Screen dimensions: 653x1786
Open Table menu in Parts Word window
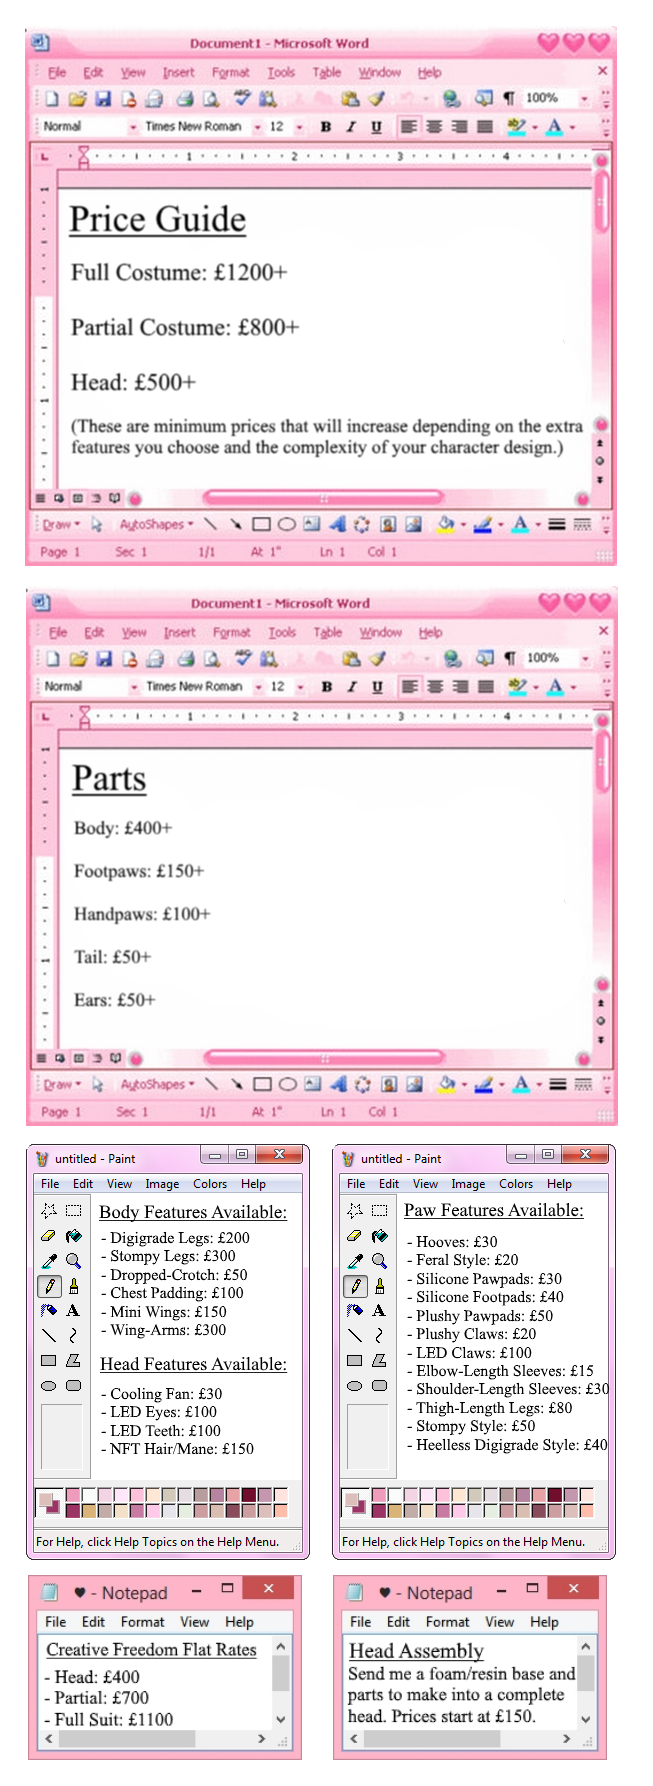tap(328, 632)
